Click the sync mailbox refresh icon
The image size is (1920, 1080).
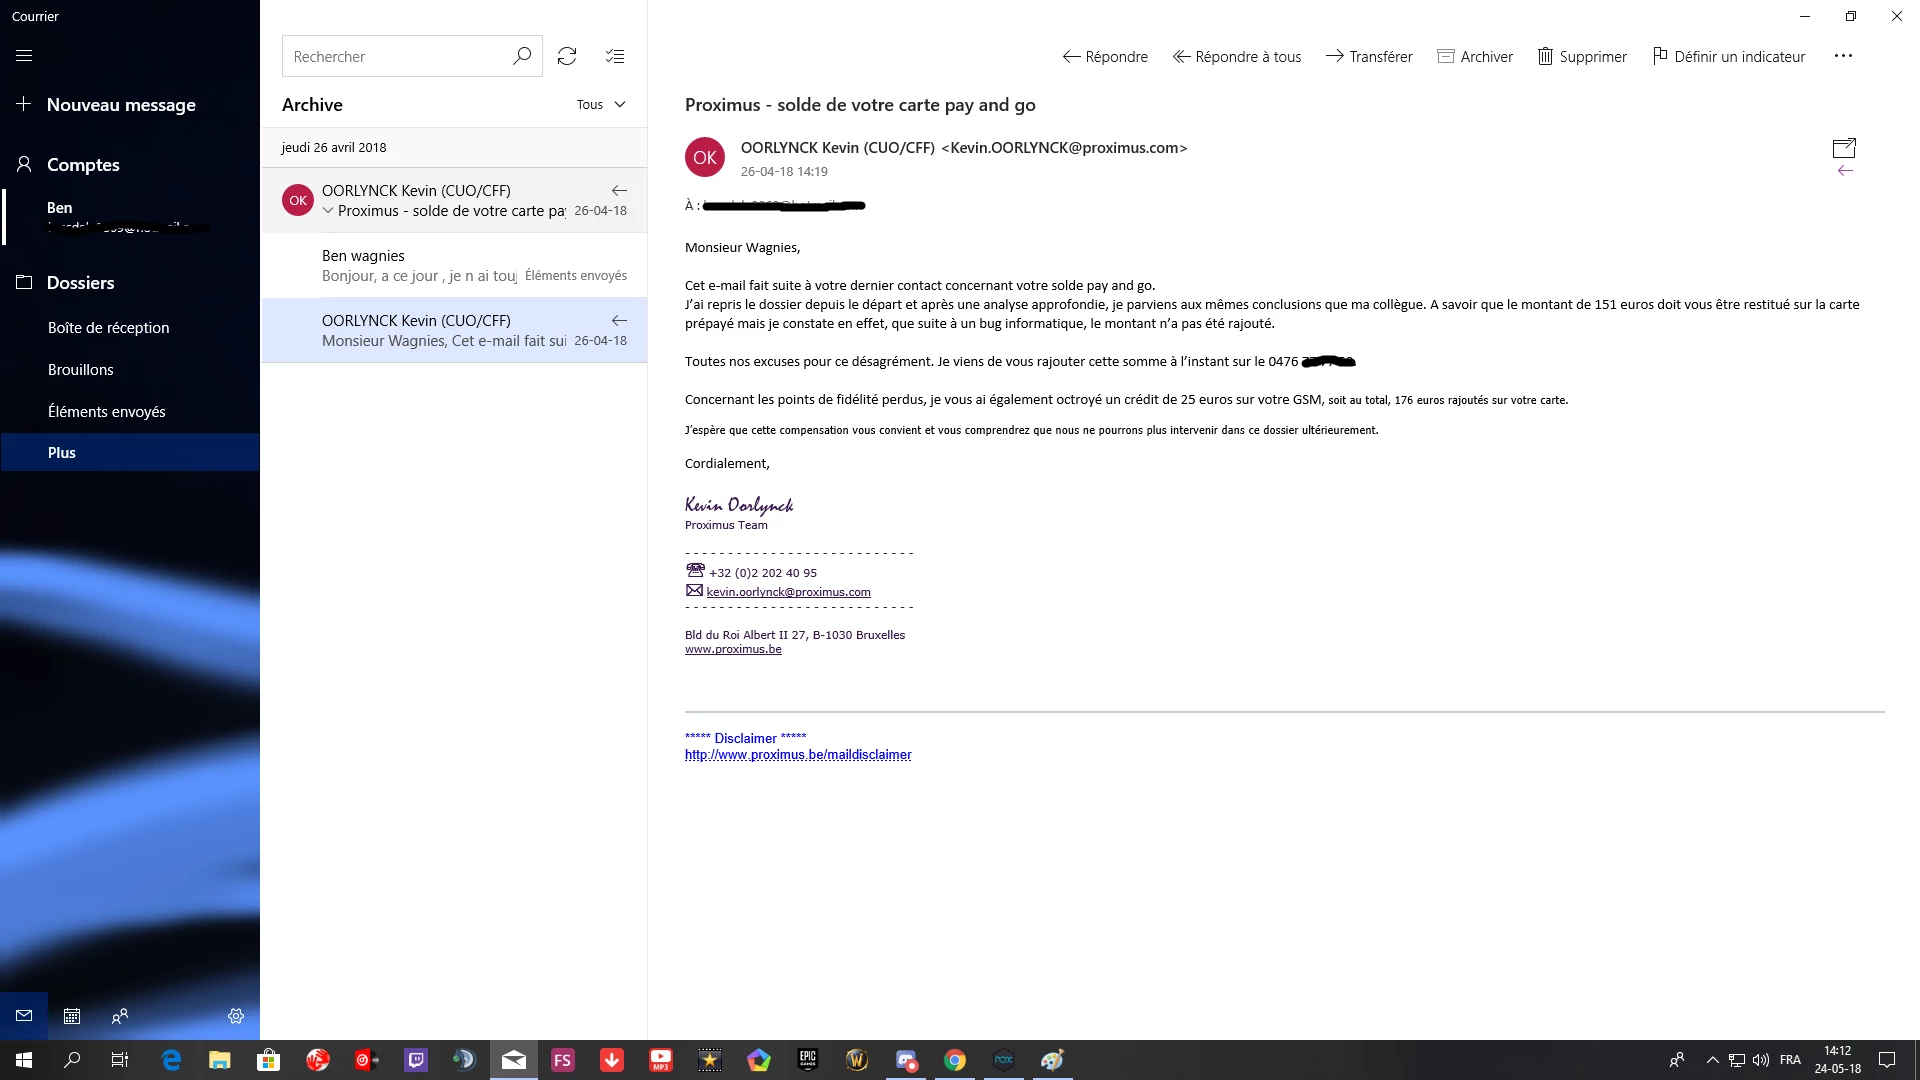pyautogui.click(x=567, y=56)
